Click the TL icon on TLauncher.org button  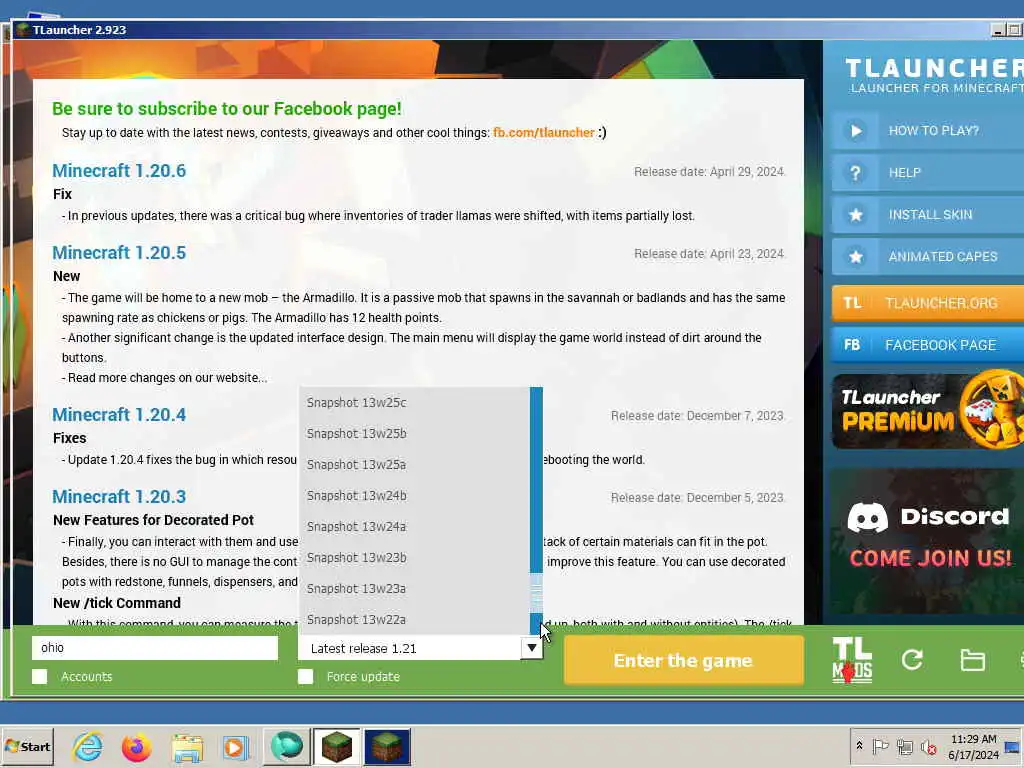(852, 303)
